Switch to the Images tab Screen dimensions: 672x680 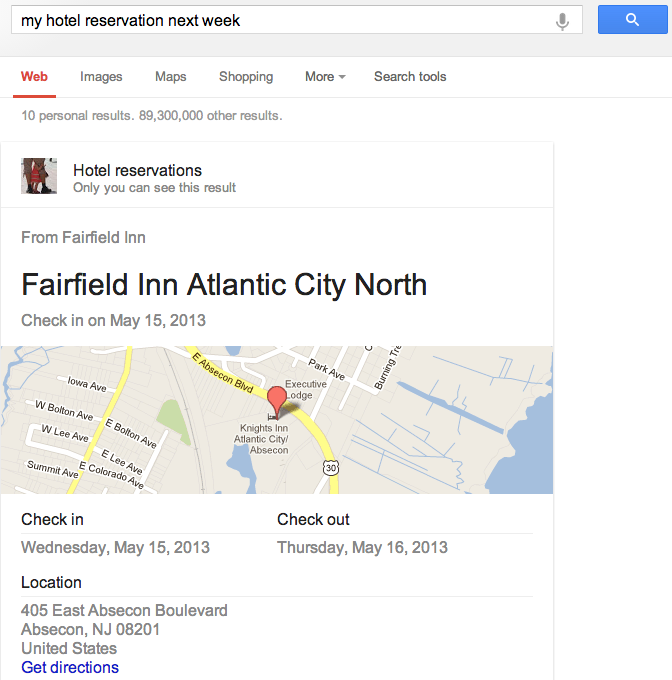[101, 77]
